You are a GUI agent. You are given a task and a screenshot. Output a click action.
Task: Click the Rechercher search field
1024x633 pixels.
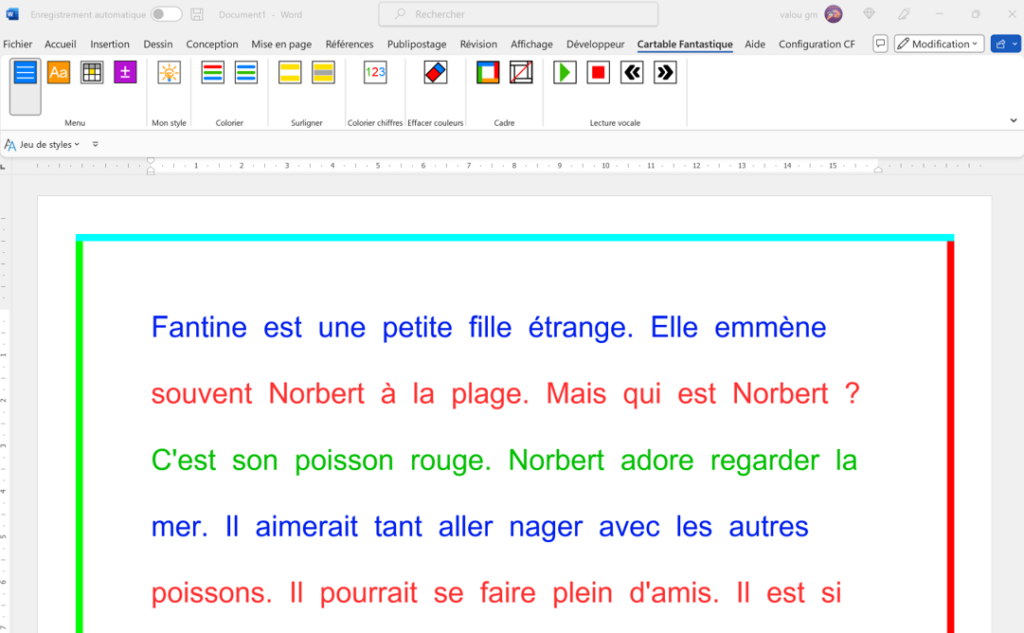[x=519, y=14]
